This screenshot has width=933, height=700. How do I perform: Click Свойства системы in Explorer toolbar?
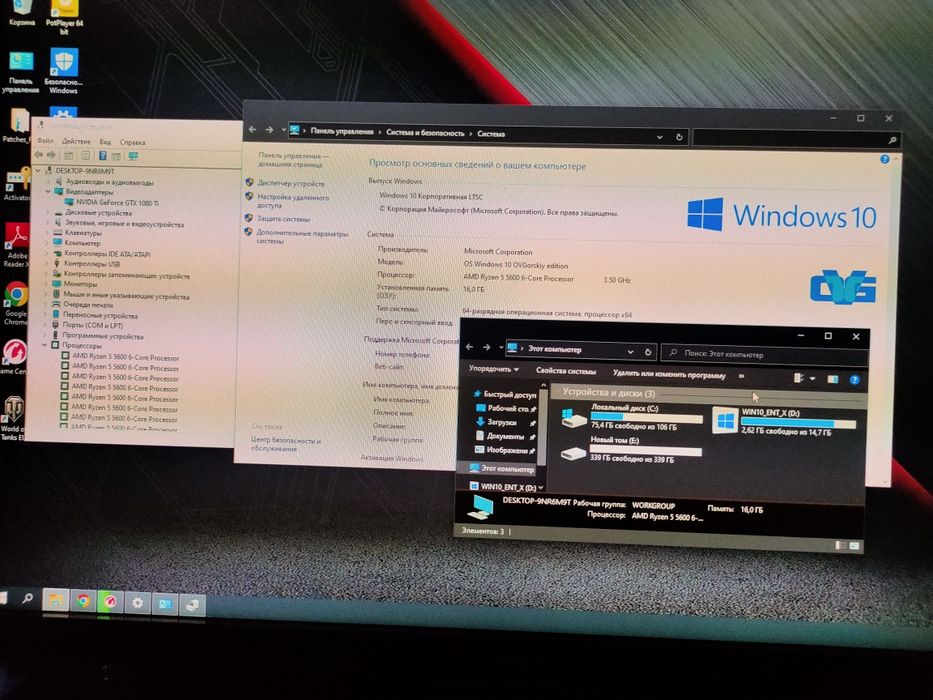565,371
